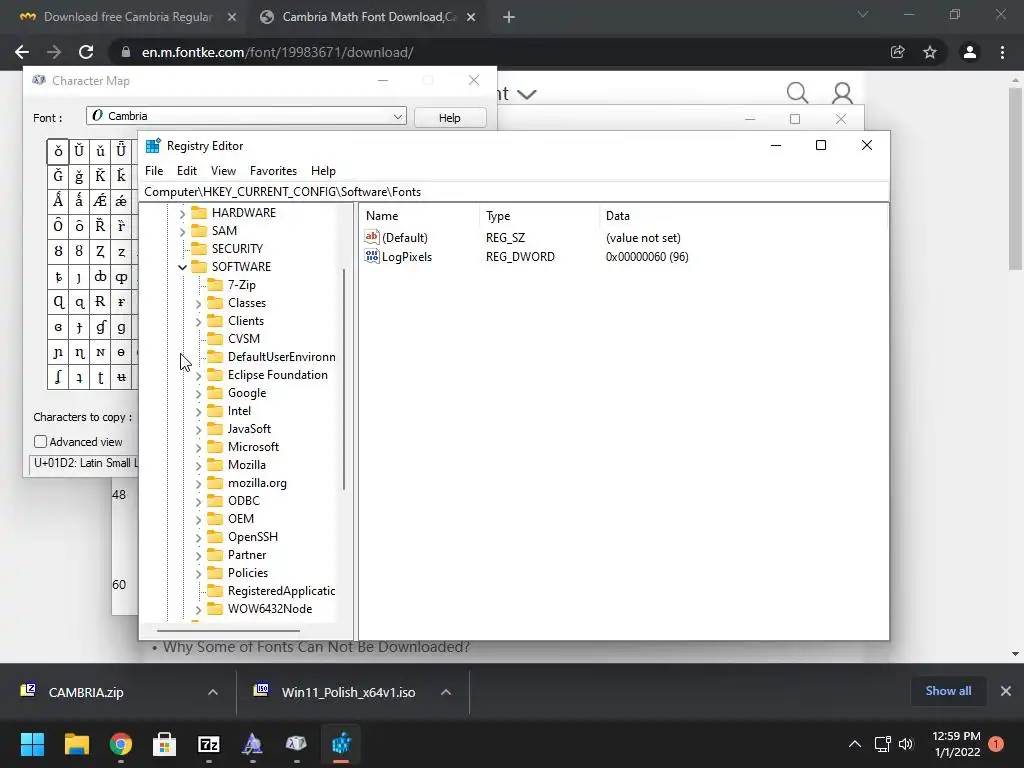Viewport: 1024px width, 768px height.
Task: Click the Æ character in Character Map
Action: (100, 201)
